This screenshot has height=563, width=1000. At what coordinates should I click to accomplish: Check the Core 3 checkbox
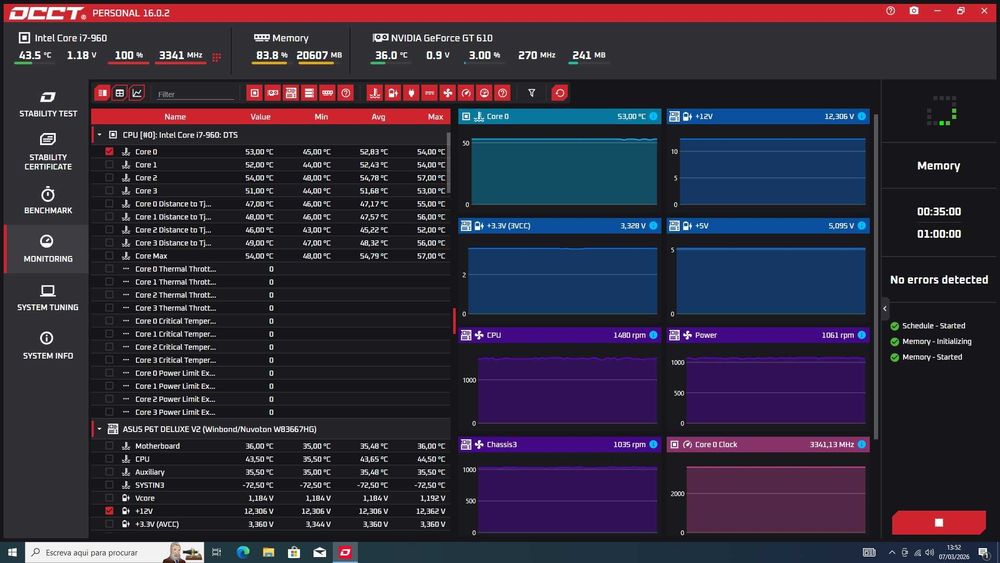coord(109,190)
